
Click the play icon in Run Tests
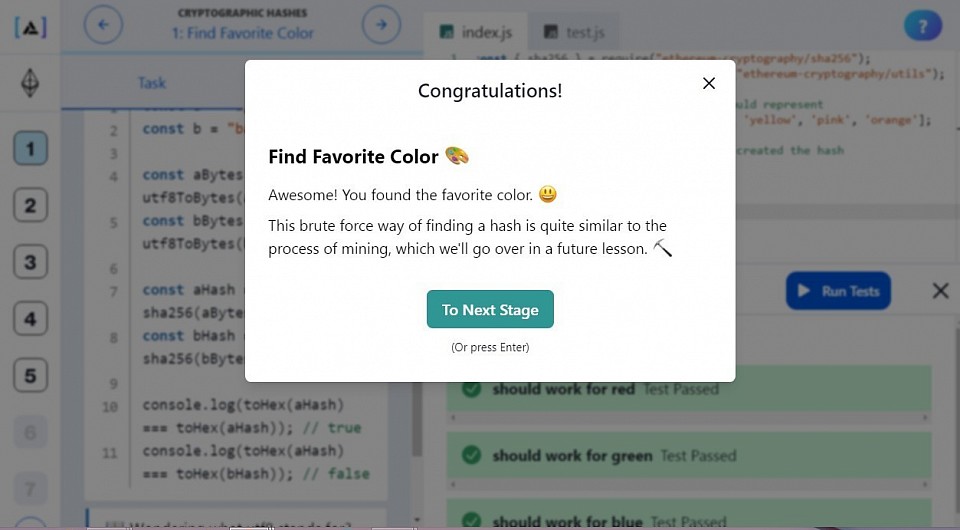(804, 291)
